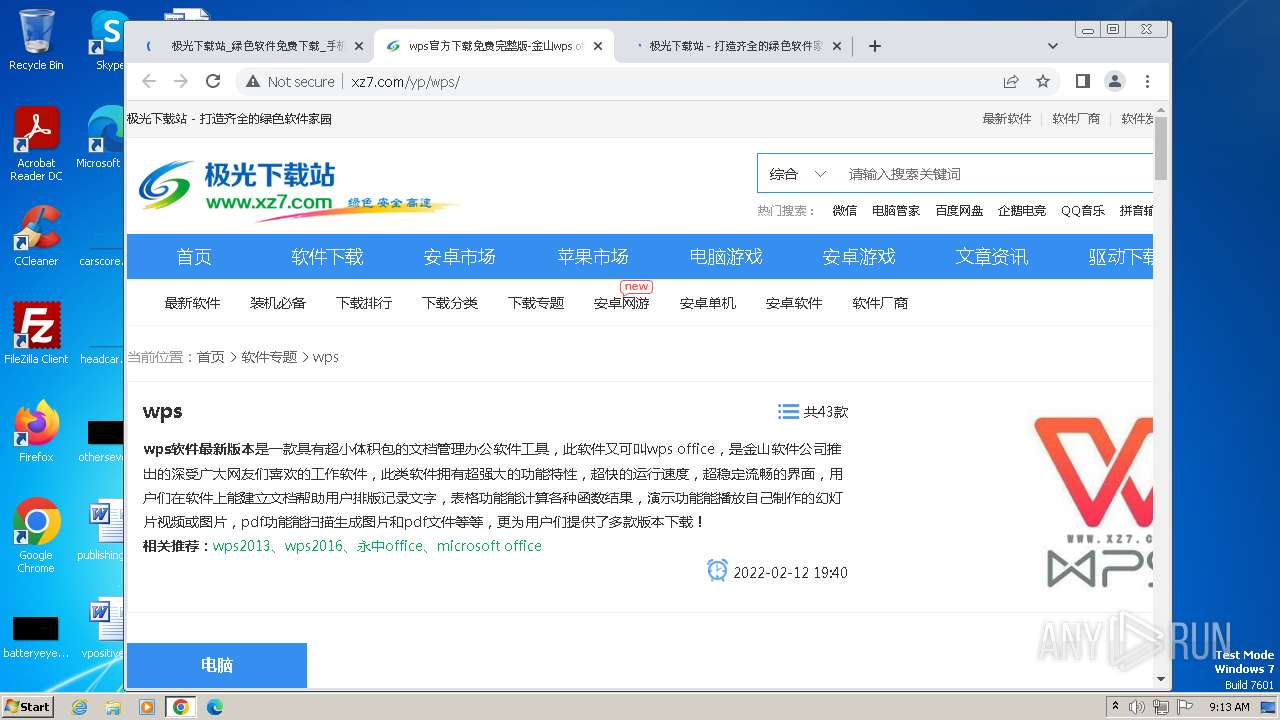Open the Share this page icon

[1011, 81]
